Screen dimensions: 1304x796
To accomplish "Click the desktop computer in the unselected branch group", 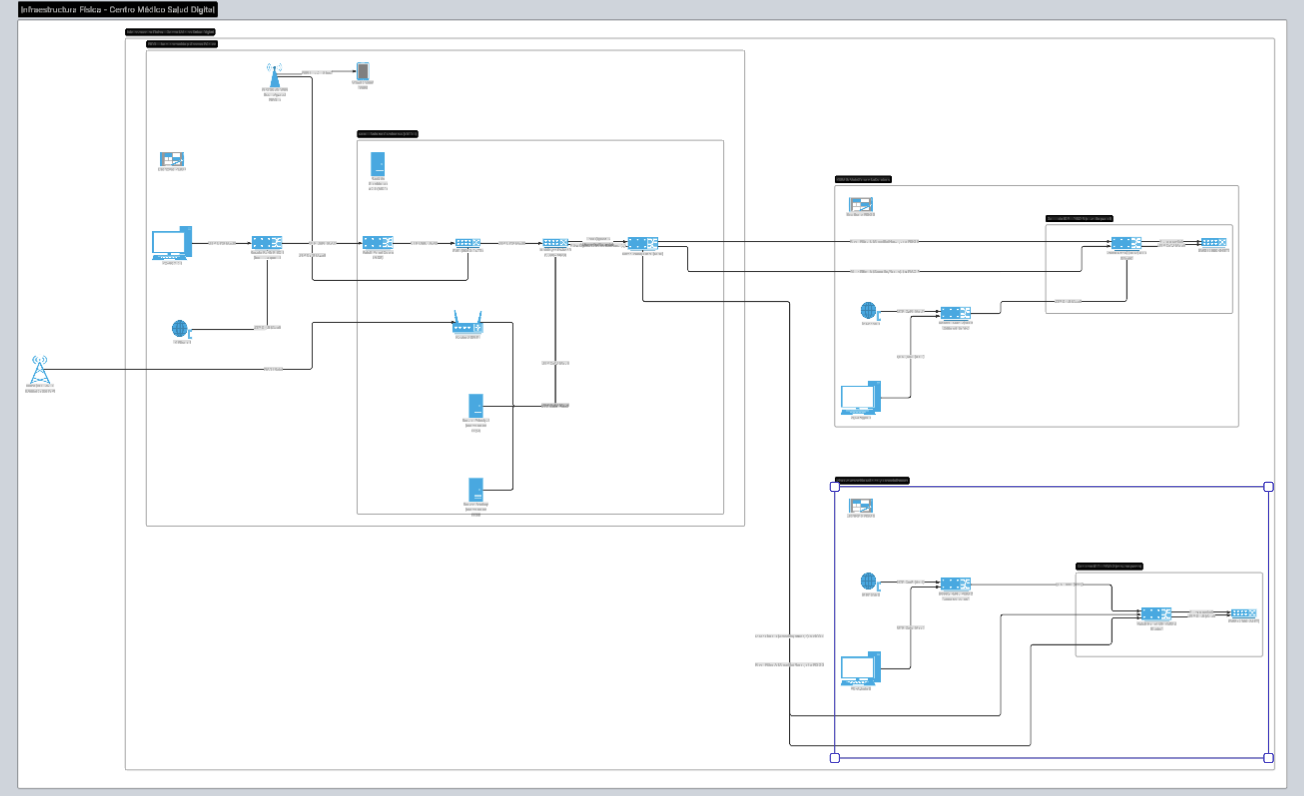I will (x=861, y=398).
